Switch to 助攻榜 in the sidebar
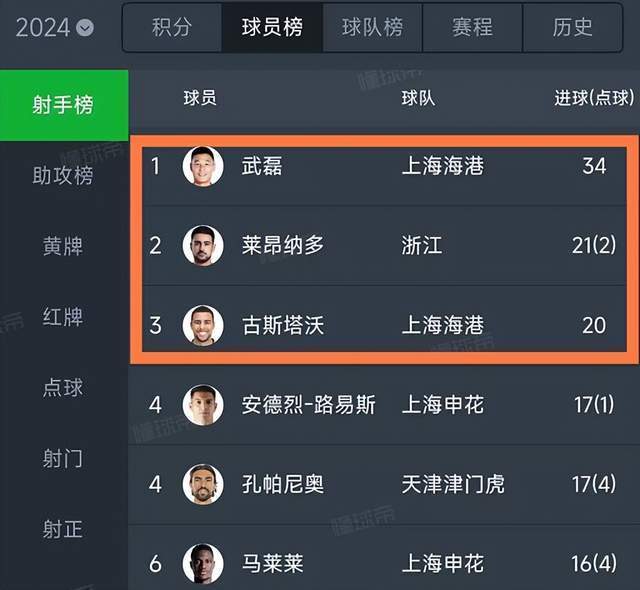640x590 pixels. [63, 176]
